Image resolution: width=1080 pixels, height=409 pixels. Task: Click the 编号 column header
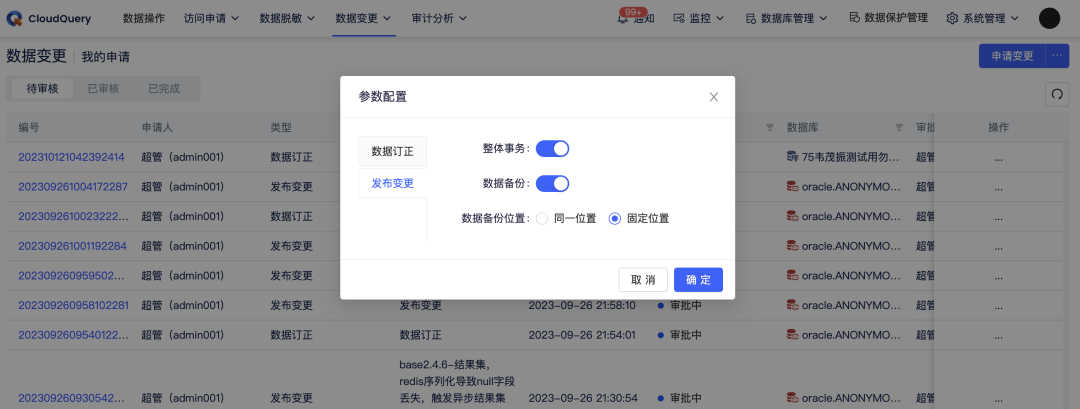click(x=29, y=127)
